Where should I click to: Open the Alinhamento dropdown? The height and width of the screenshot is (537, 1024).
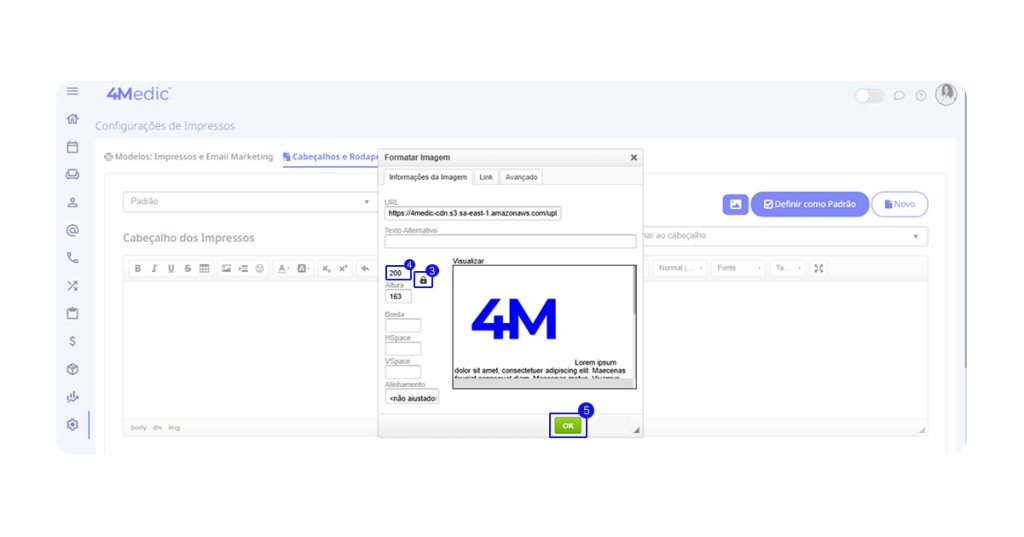click(412, 398)
